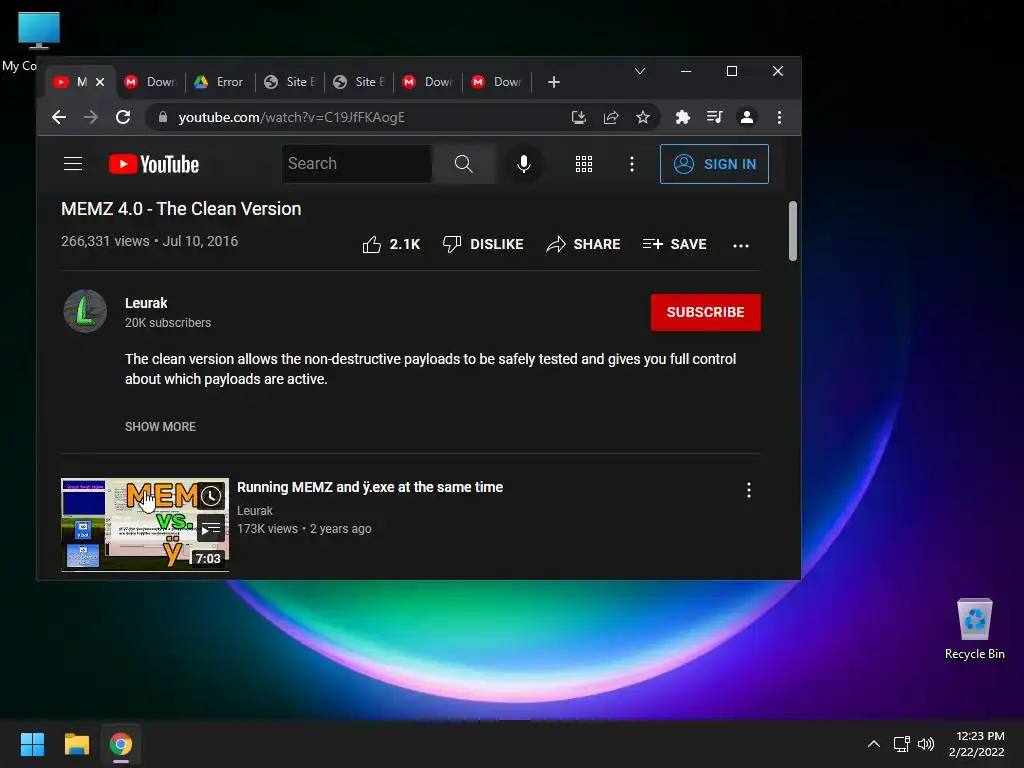Open the Chrome extensions puzzle icon

pyautogui.click(x=682, y=118)
